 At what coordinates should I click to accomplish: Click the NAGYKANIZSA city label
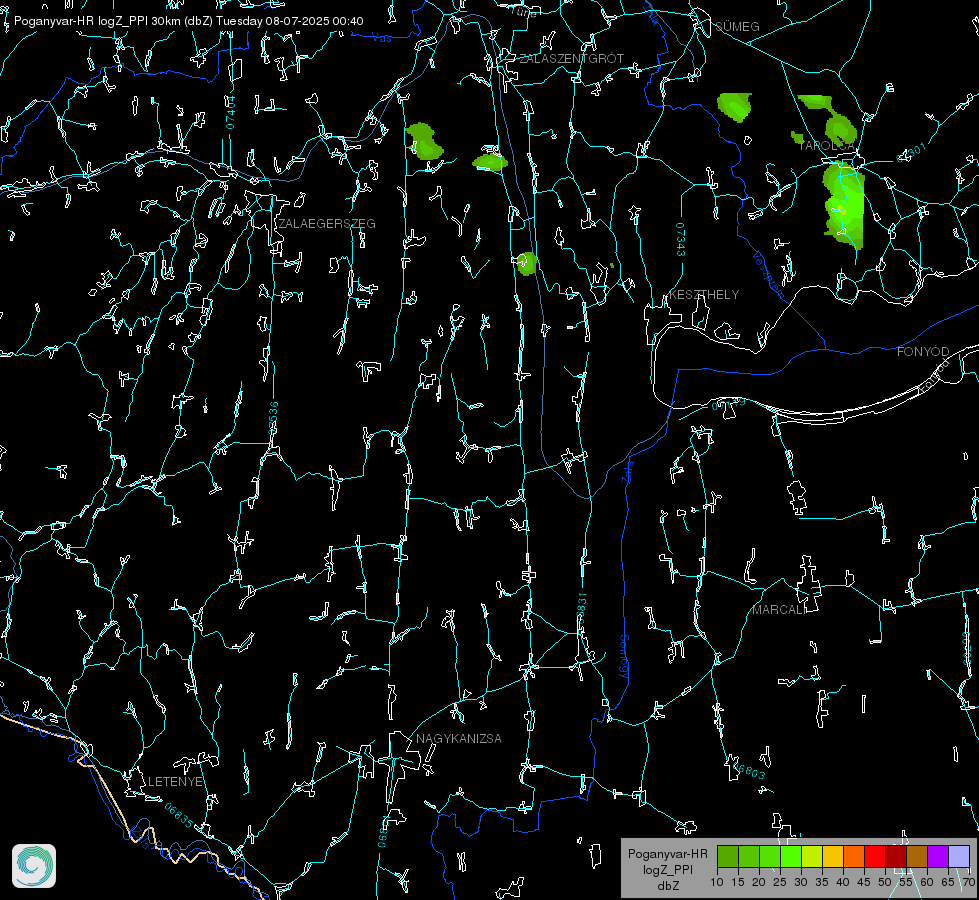coord(459,739)
